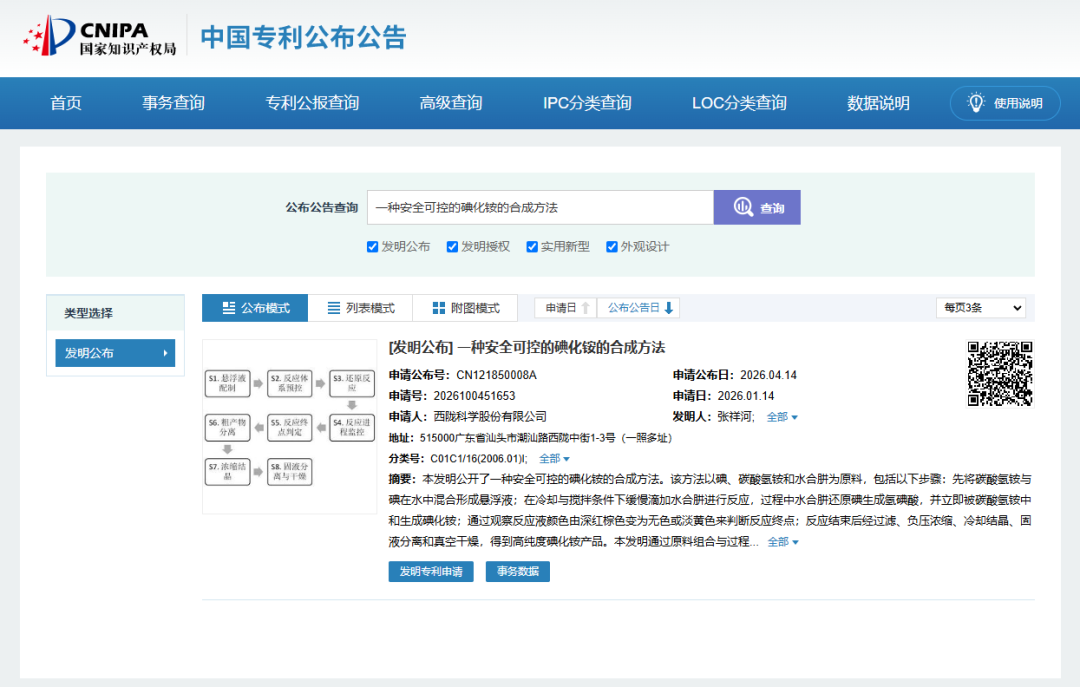Click the patent QR code
The height and width of the screenshot is (687, 1080).
point(999,373)
